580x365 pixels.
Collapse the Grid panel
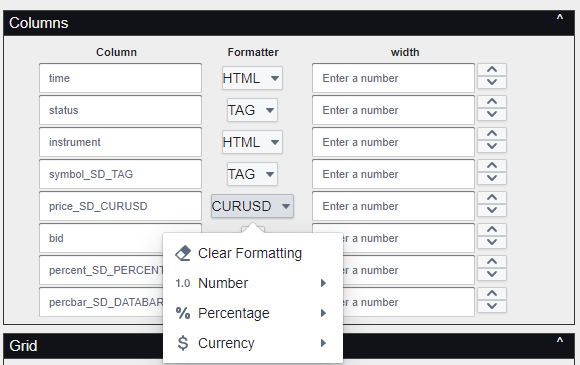coord(560,341)
